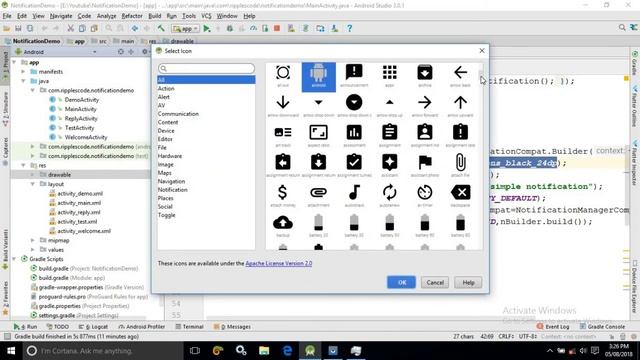Open the VCS menu

(206, 16)
